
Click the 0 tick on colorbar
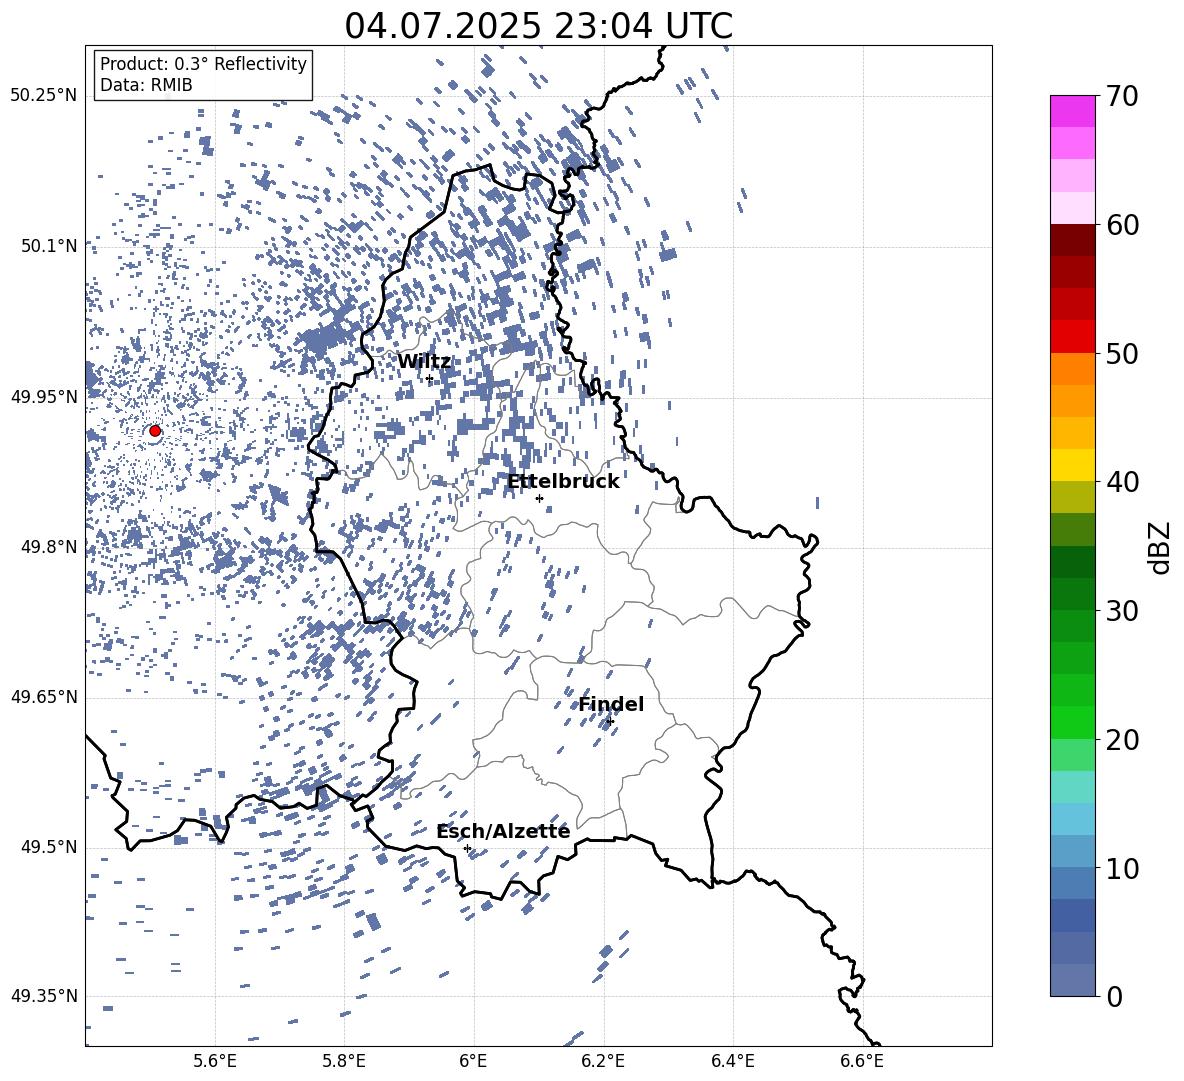pos(1114,996)
